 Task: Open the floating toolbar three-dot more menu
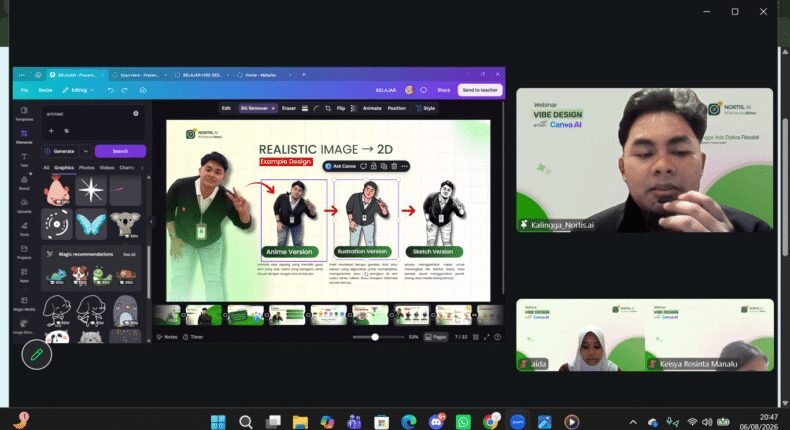(x=404, y=166)
